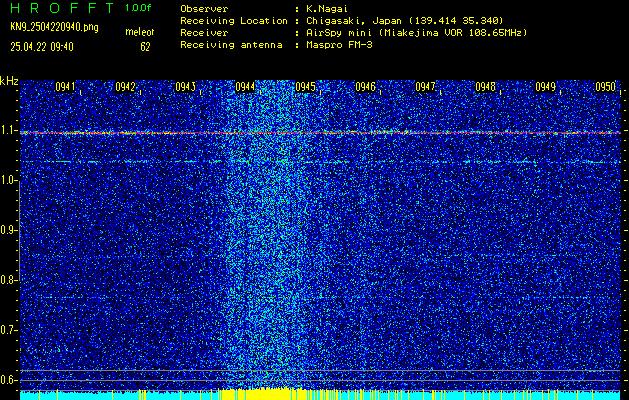629x400 pixels.
Task: Click the 0945 time marker
Action: (305, 87)
